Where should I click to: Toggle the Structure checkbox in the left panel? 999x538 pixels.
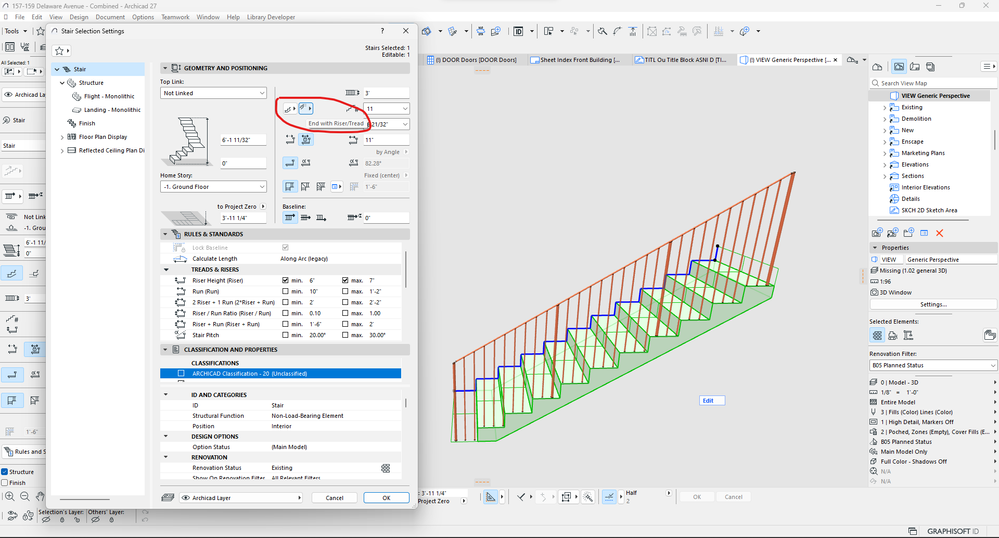pyautogui.click(x=4, y=472)
